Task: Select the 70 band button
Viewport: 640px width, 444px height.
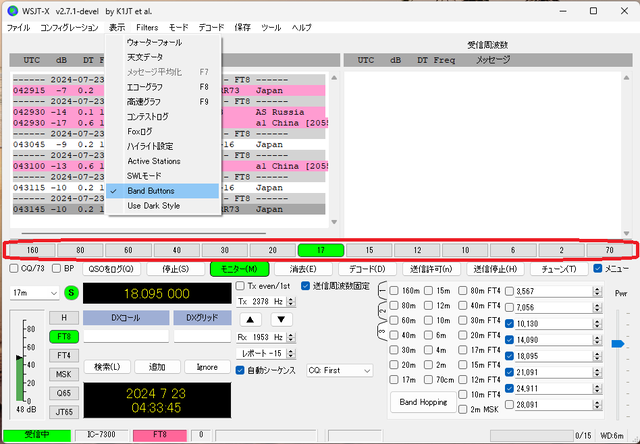Action: [609, 250]
